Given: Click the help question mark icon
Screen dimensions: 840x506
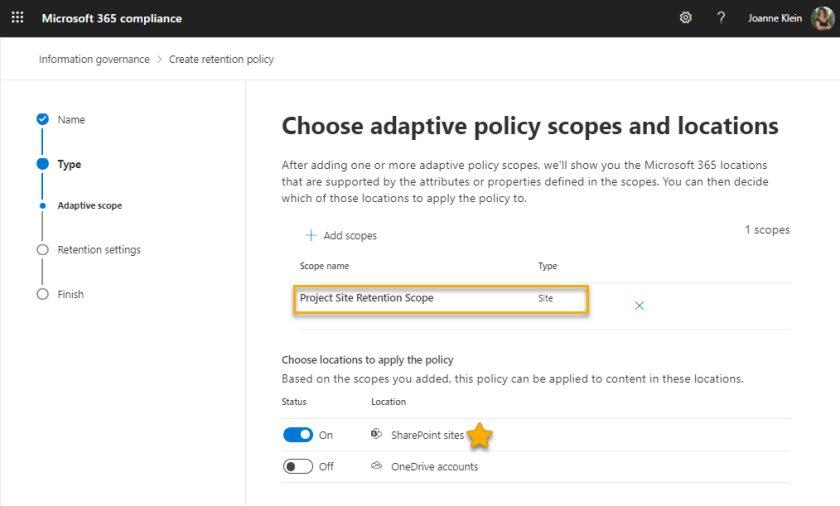Looking at the screenshot, I should 721,18.
